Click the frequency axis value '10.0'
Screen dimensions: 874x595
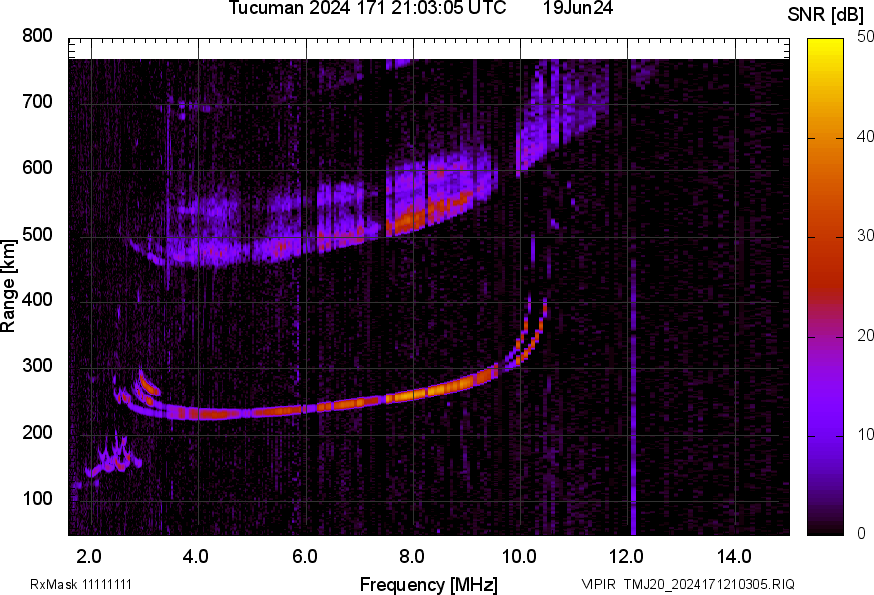[519, 557]
